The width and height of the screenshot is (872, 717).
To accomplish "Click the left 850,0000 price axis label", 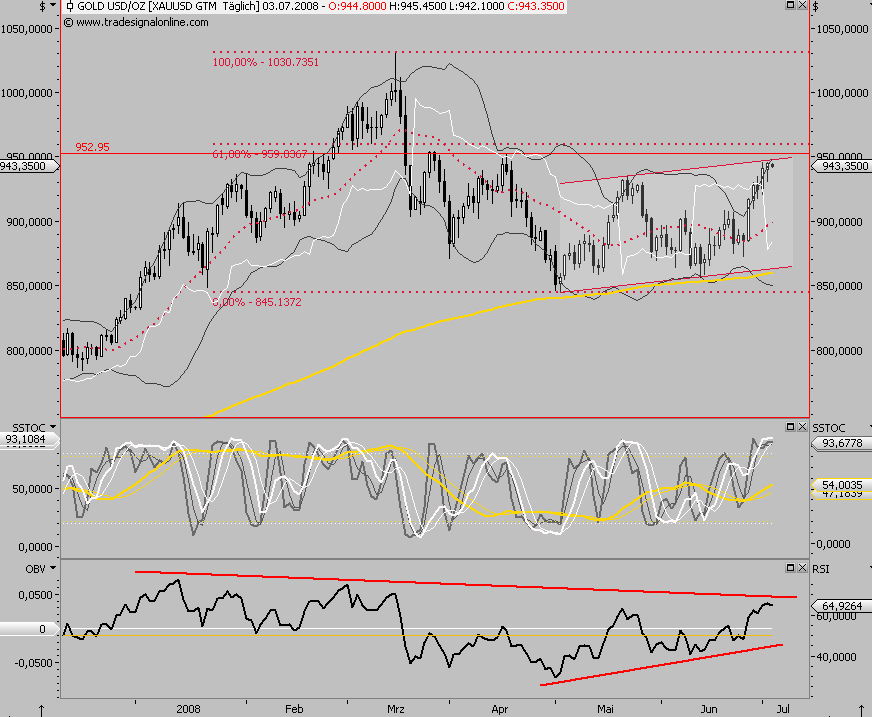I will 29,286.
